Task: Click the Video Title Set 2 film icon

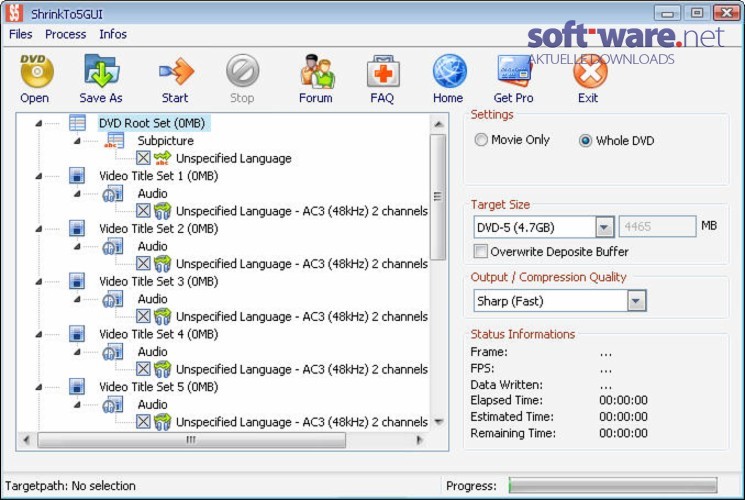Action: [77, 228]
